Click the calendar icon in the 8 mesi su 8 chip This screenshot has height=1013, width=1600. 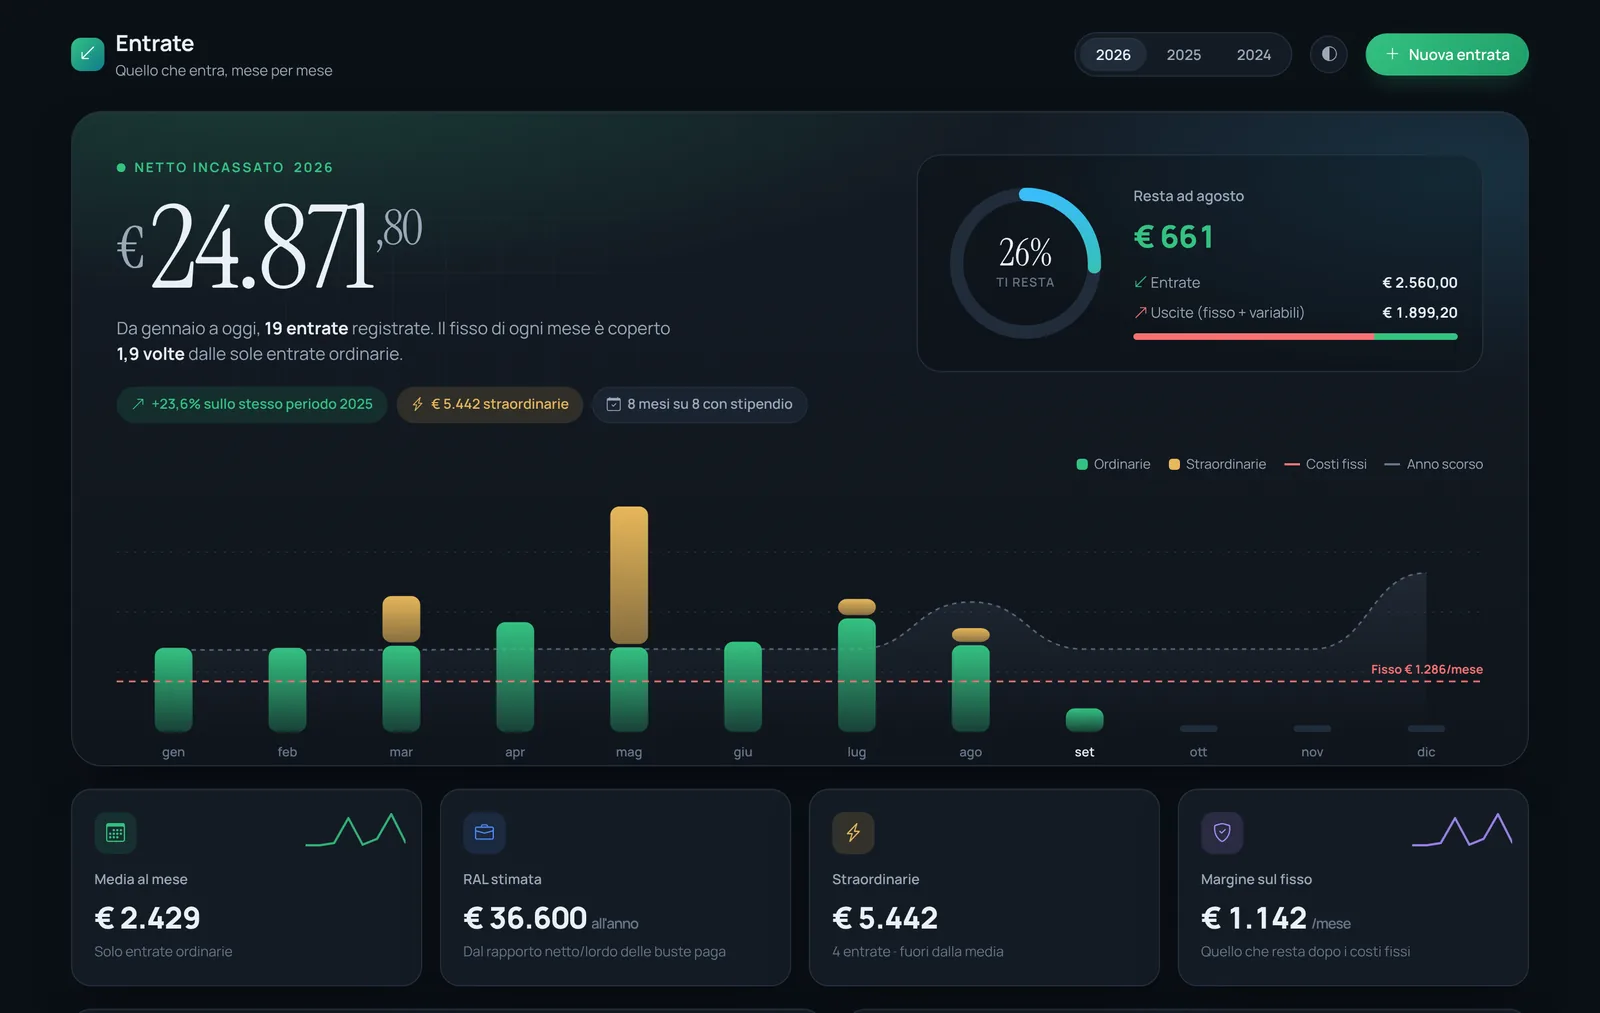tap(614, 404)
